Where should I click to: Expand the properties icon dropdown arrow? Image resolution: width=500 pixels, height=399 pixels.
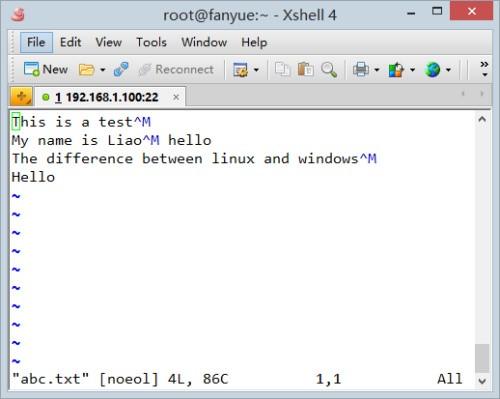click(x=256, y=70)
